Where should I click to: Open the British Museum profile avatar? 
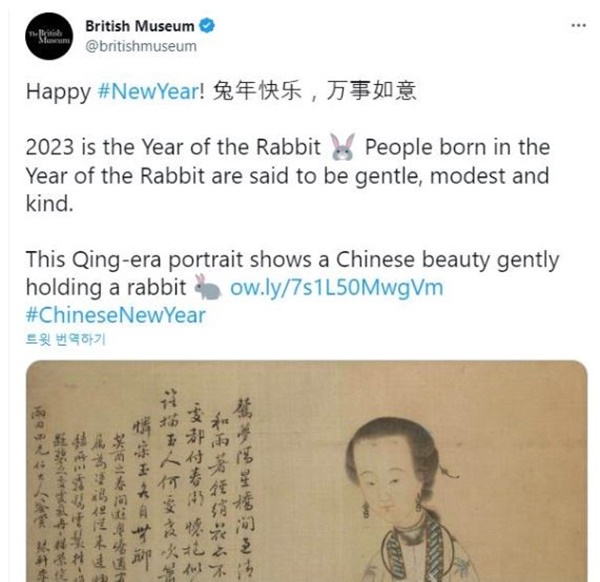click(49, 36)
